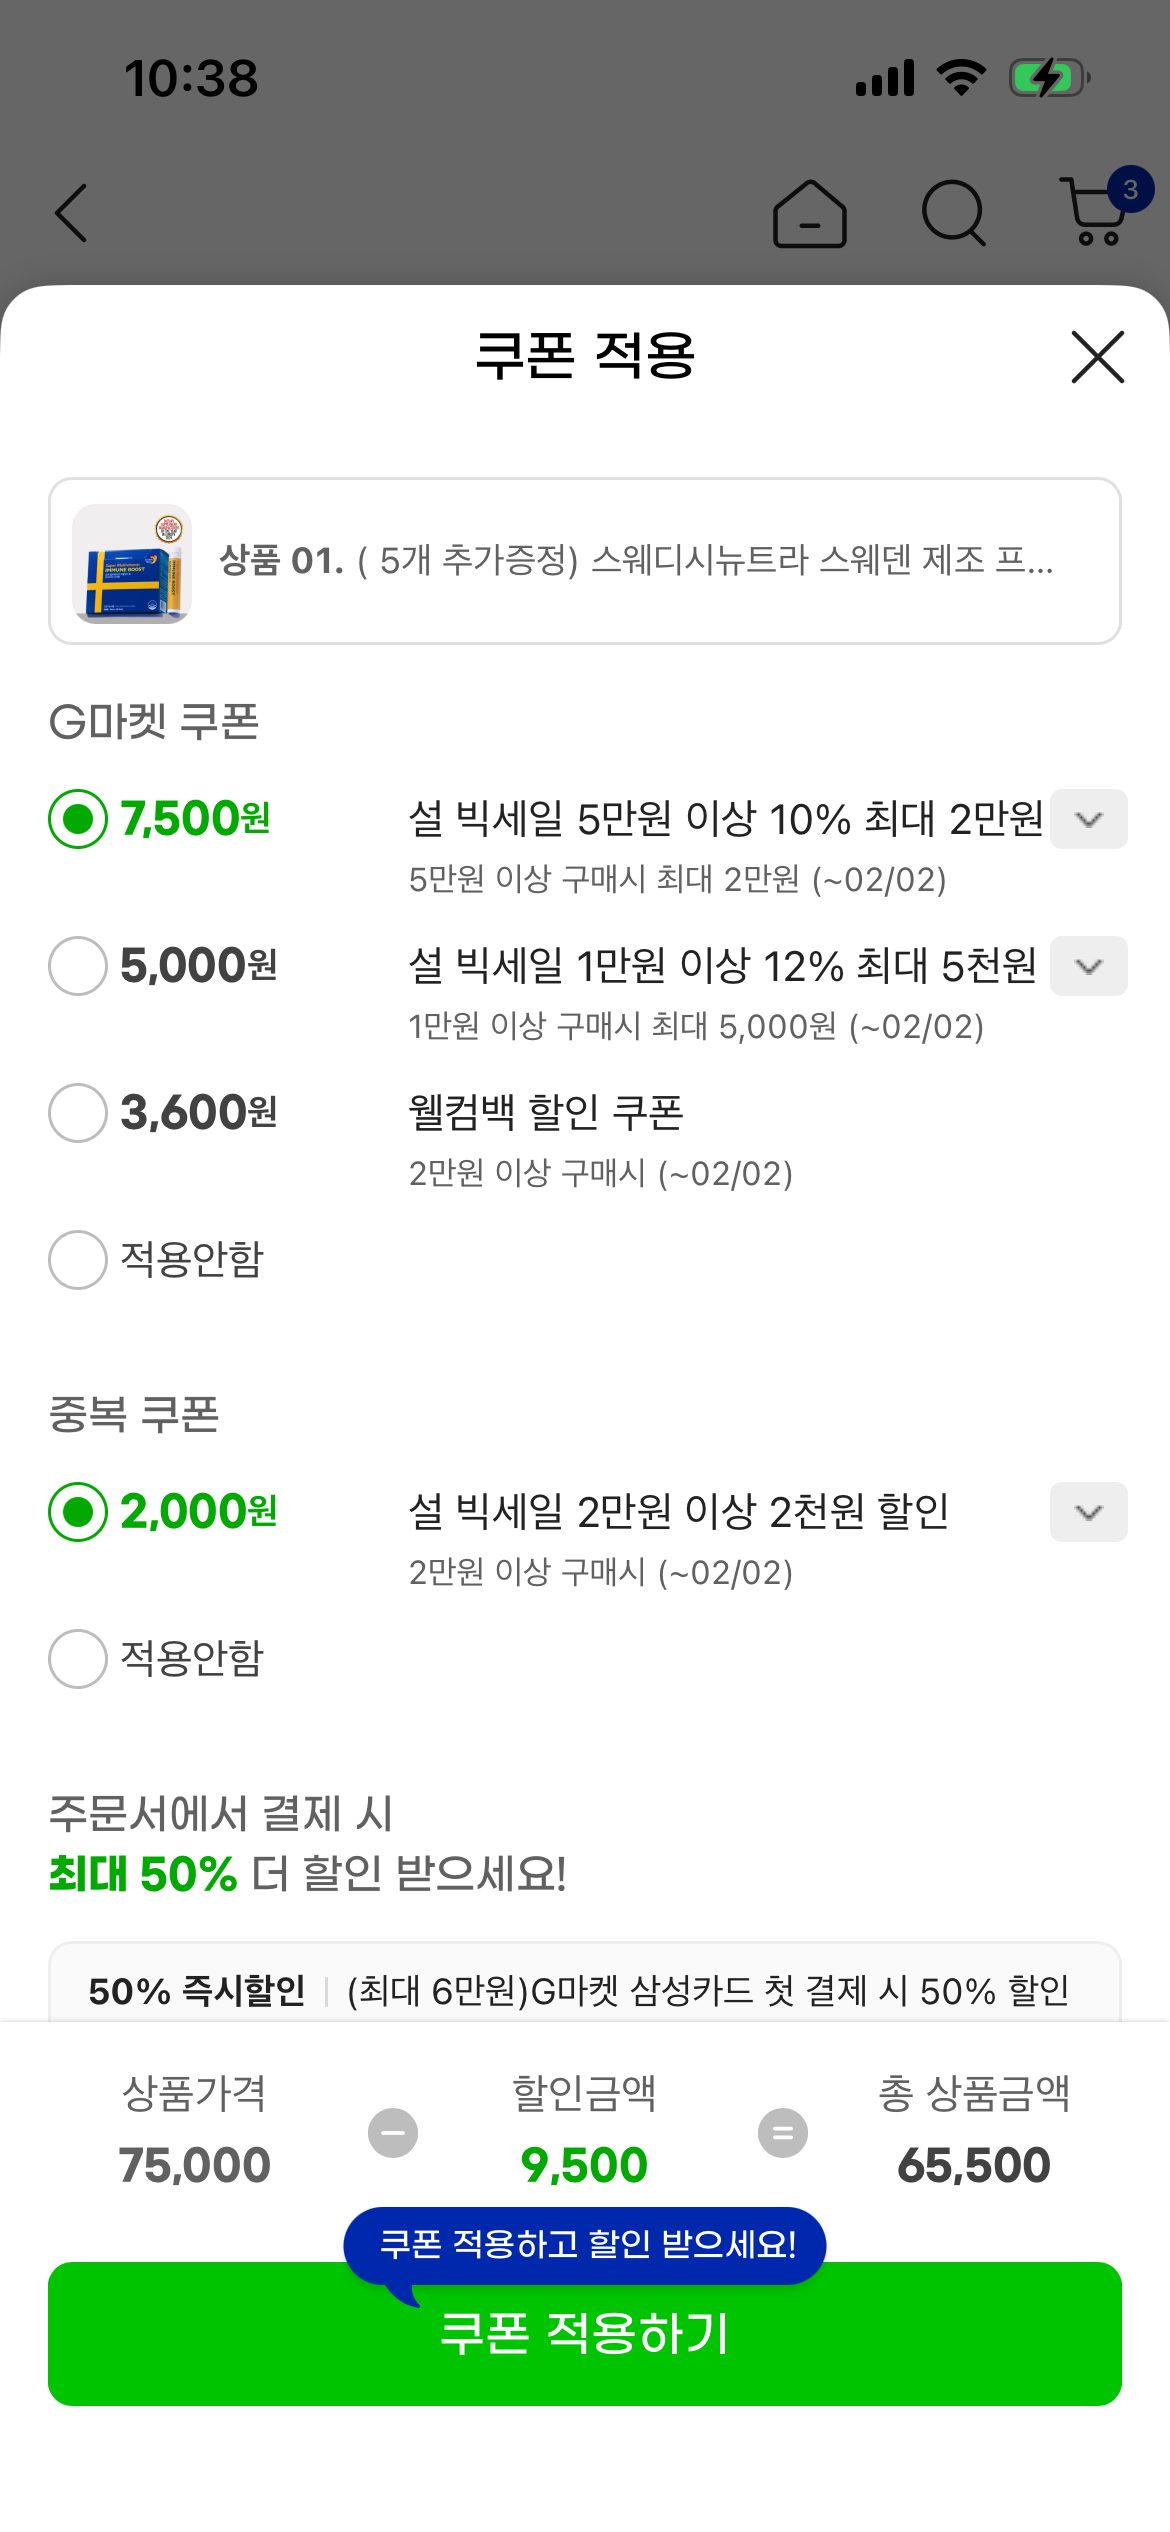The image size is (1170, 2532).
Task: Select the 5,000원 coupon radio button
Action: click(x=78, y=966)
